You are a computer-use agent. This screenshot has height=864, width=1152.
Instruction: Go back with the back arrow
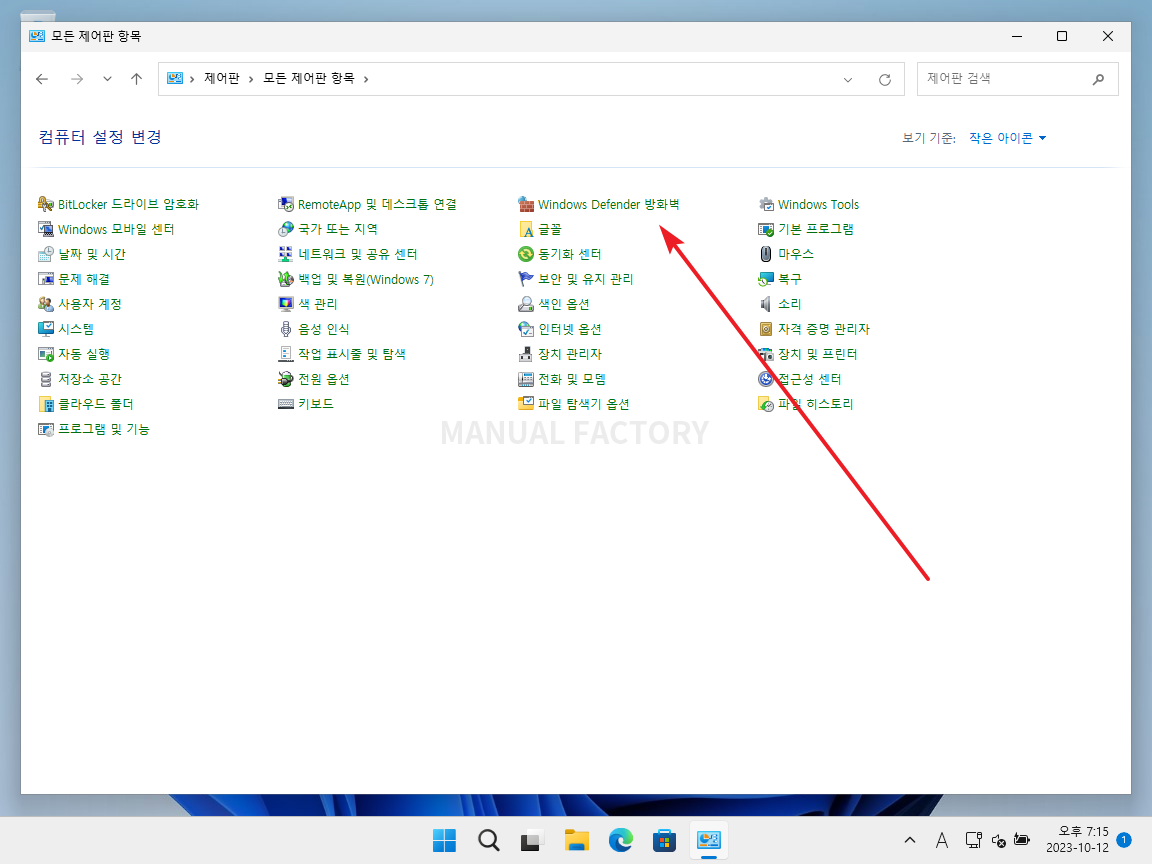click(x=42, y=79)
